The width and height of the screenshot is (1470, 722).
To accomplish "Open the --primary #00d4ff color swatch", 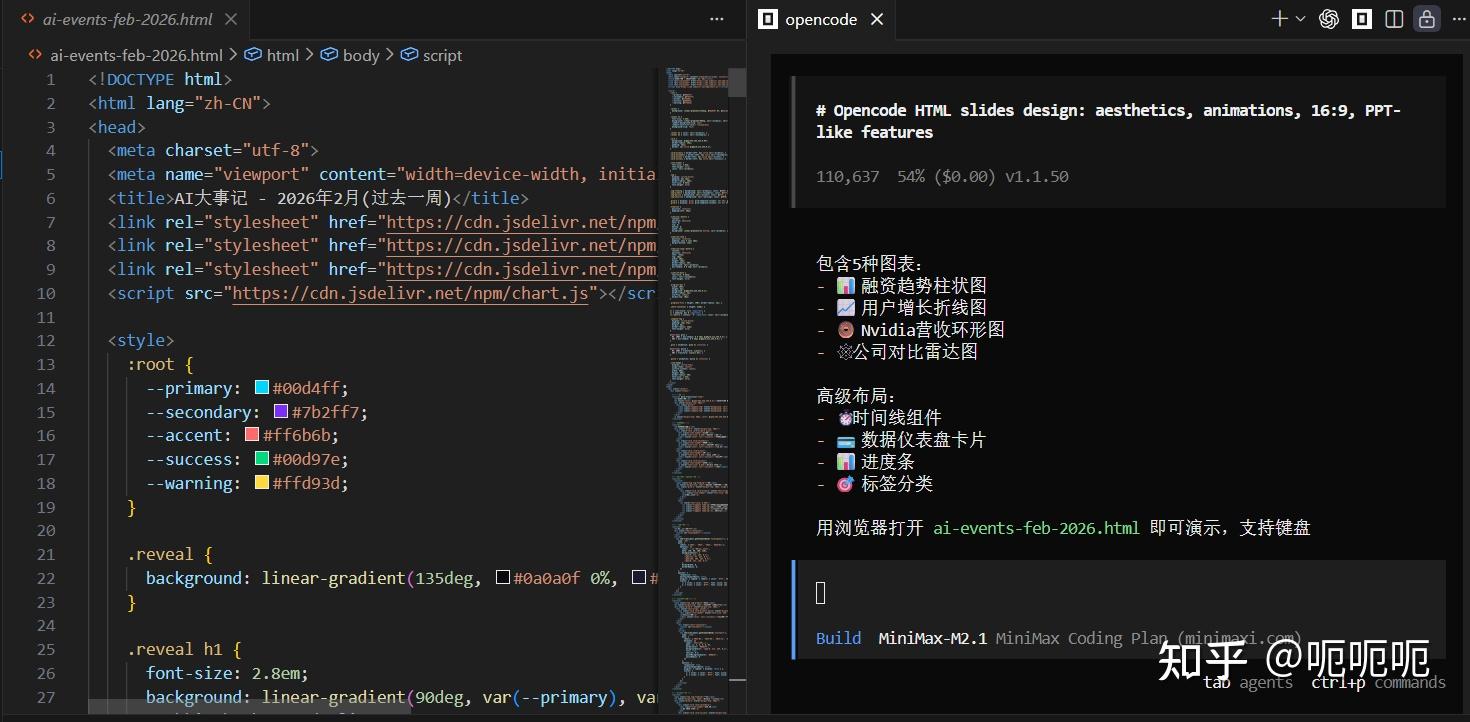I will (x=262, y=388).
